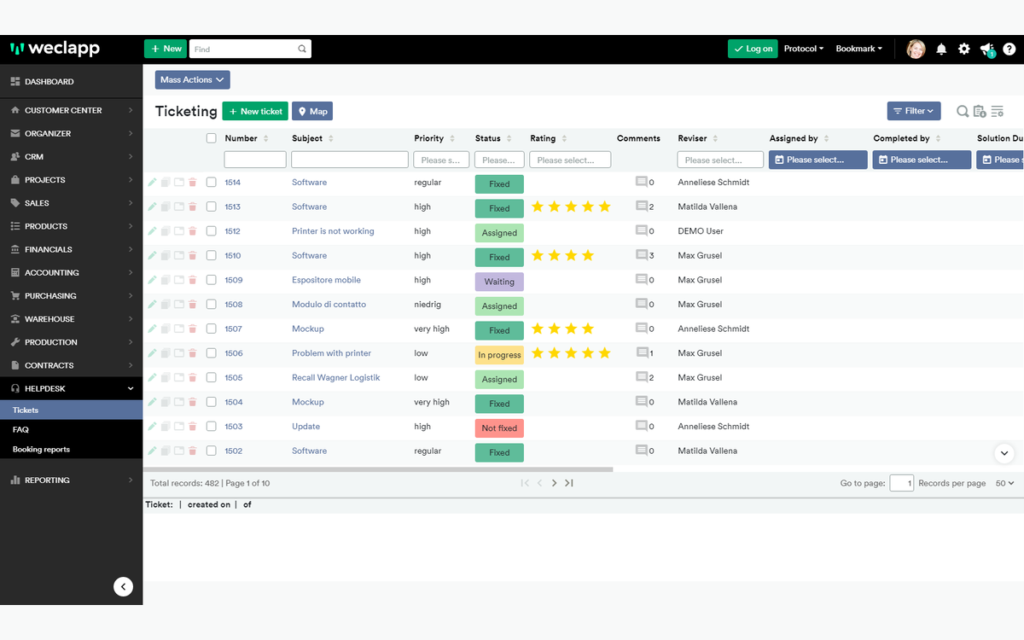Viewport: 1024px width, 640px height.
Task: Open the Mass Actions dropdown
Action: click(x=192, y=80)
